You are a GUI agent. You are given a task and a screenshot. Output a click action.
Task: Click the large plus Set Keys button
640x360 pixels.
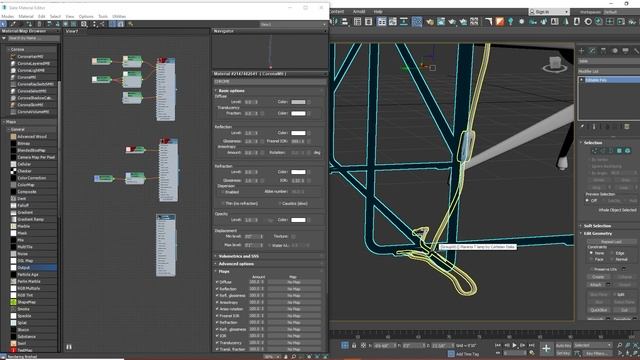pyautogui.click(x=546, y=349)
